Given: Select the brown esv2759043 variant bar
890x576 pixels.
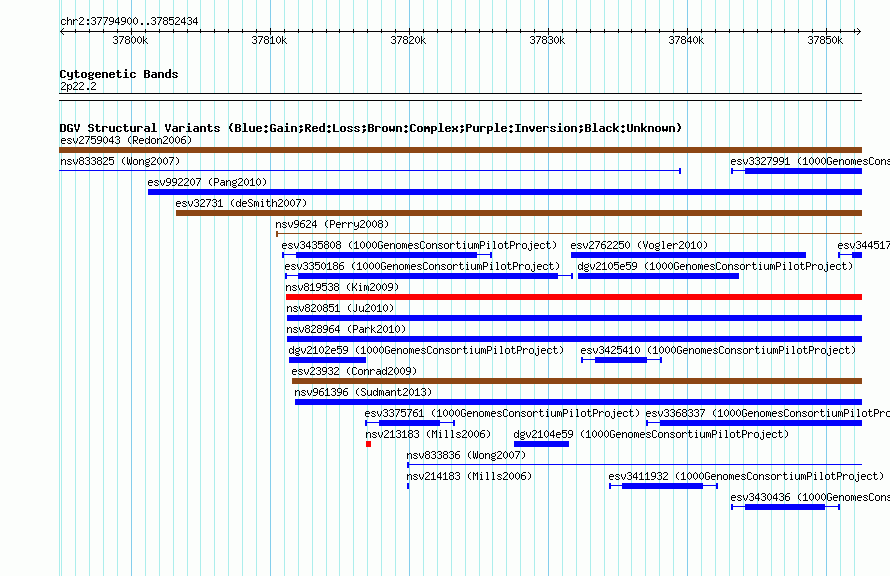Looking at the screenshot, I should pyautogui.click(x=460, y=150).
